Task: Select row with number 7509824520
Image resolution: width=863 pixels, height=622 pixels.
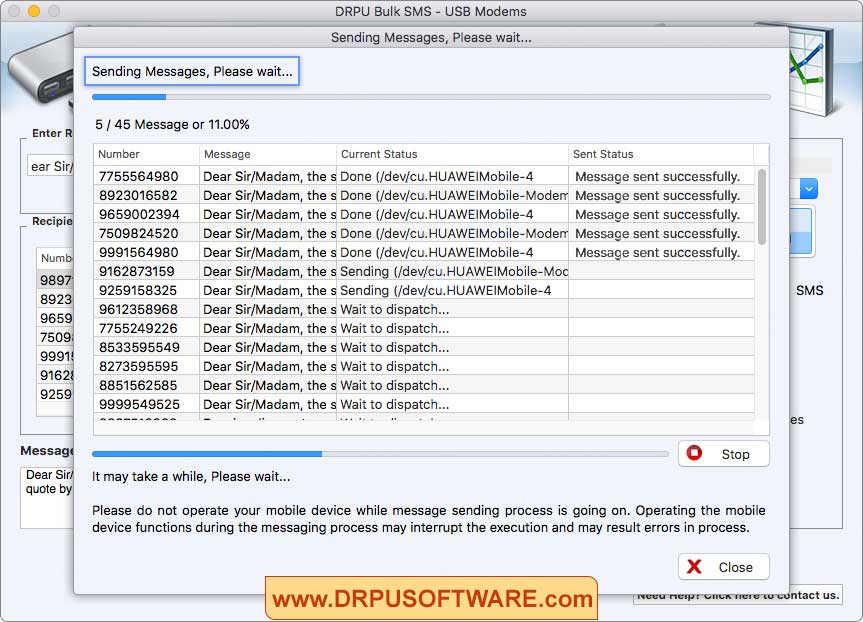Action: click(424, 233)
